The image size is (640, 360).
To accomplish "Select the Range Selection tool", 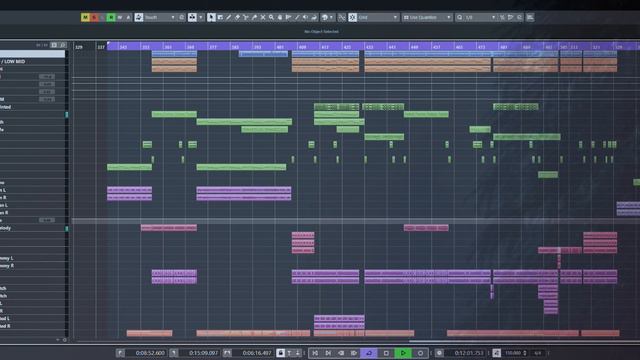I will [220, 17].
